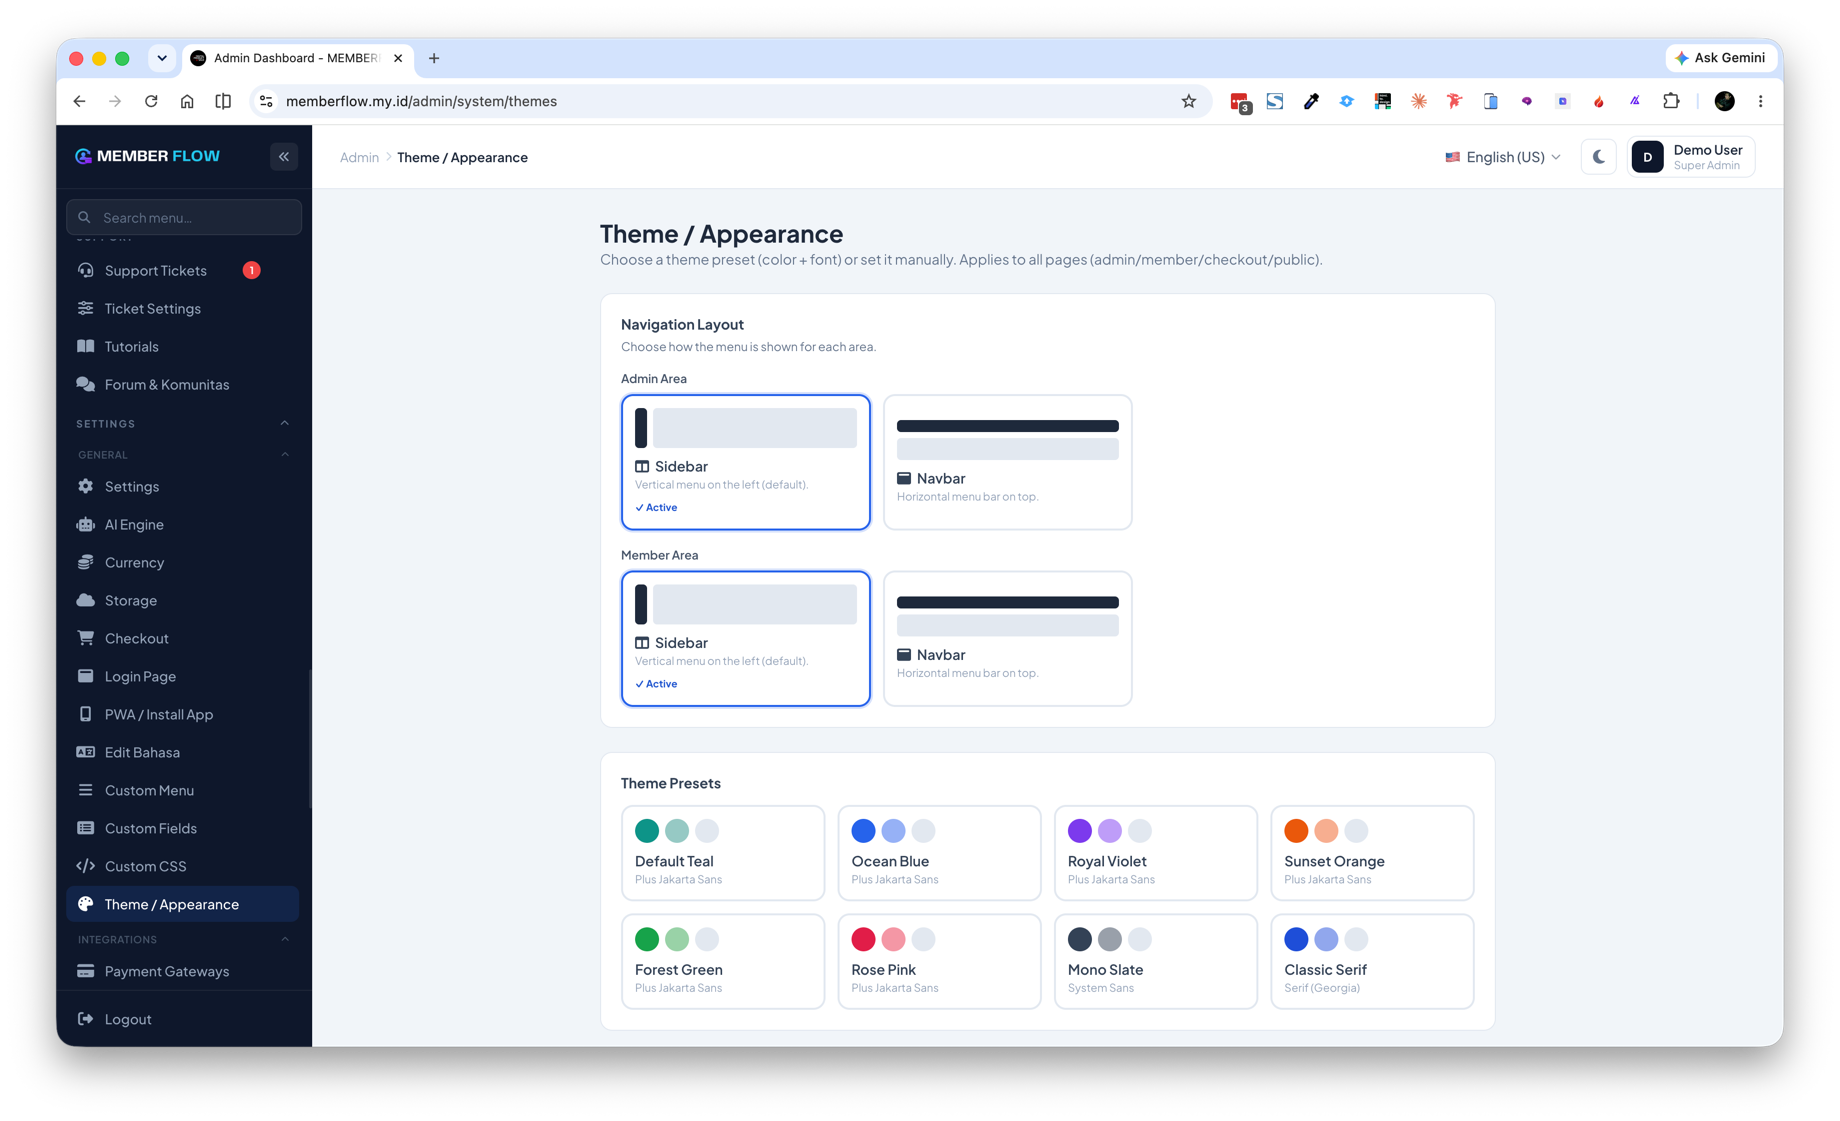The width and height of the screenshot is (1840, 1121).
Task: Open Demo User profile menu
Action: [x=1691, y=157]
